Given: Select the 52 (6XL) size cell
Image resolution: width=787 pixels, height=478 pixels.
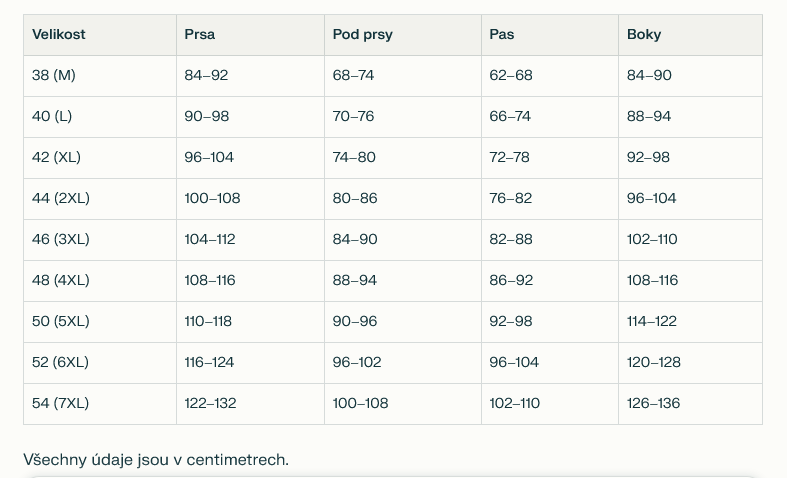Looking at the screenshot, I should coord(61,362).
